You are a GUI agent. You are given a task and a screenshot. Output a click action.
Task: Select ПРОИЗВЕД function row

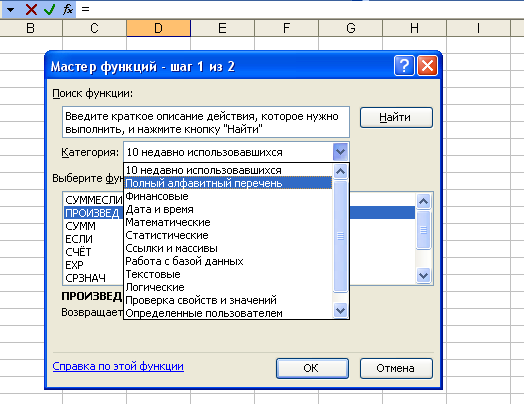click(x=239, y=213)
